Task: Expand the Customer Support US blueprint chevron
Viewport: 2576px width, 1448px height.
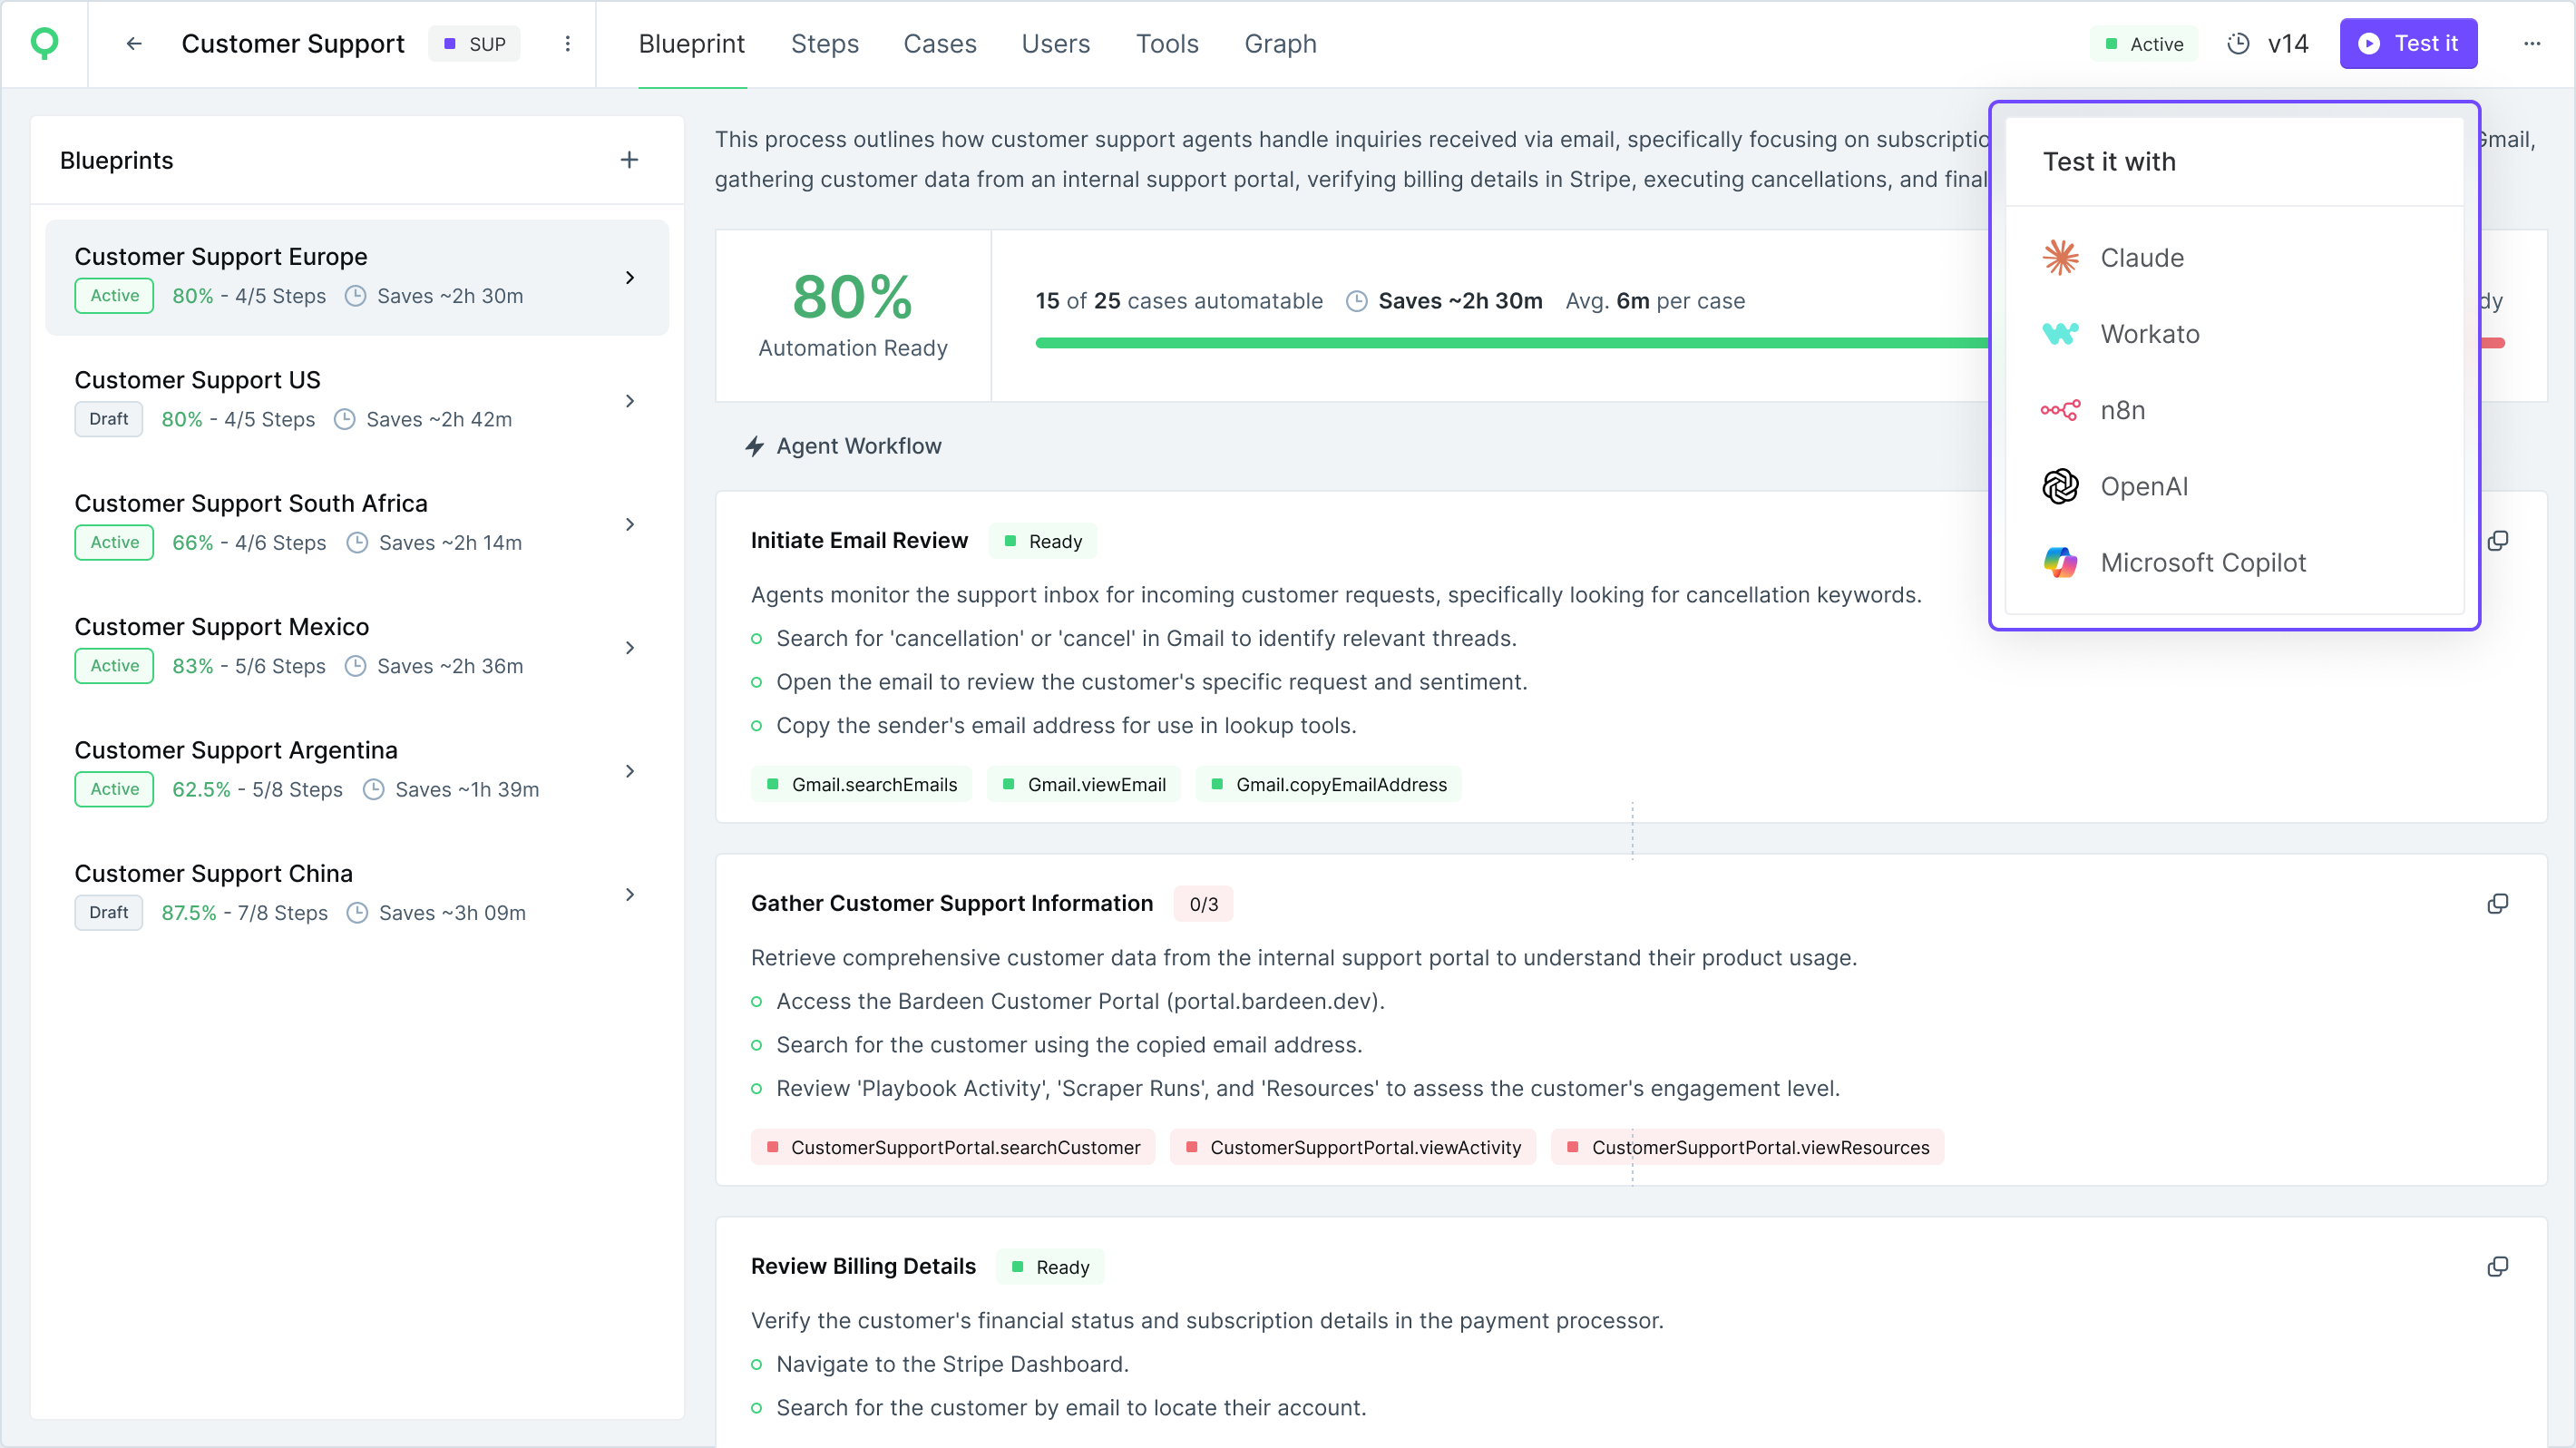Action: (x=630, y=401)
